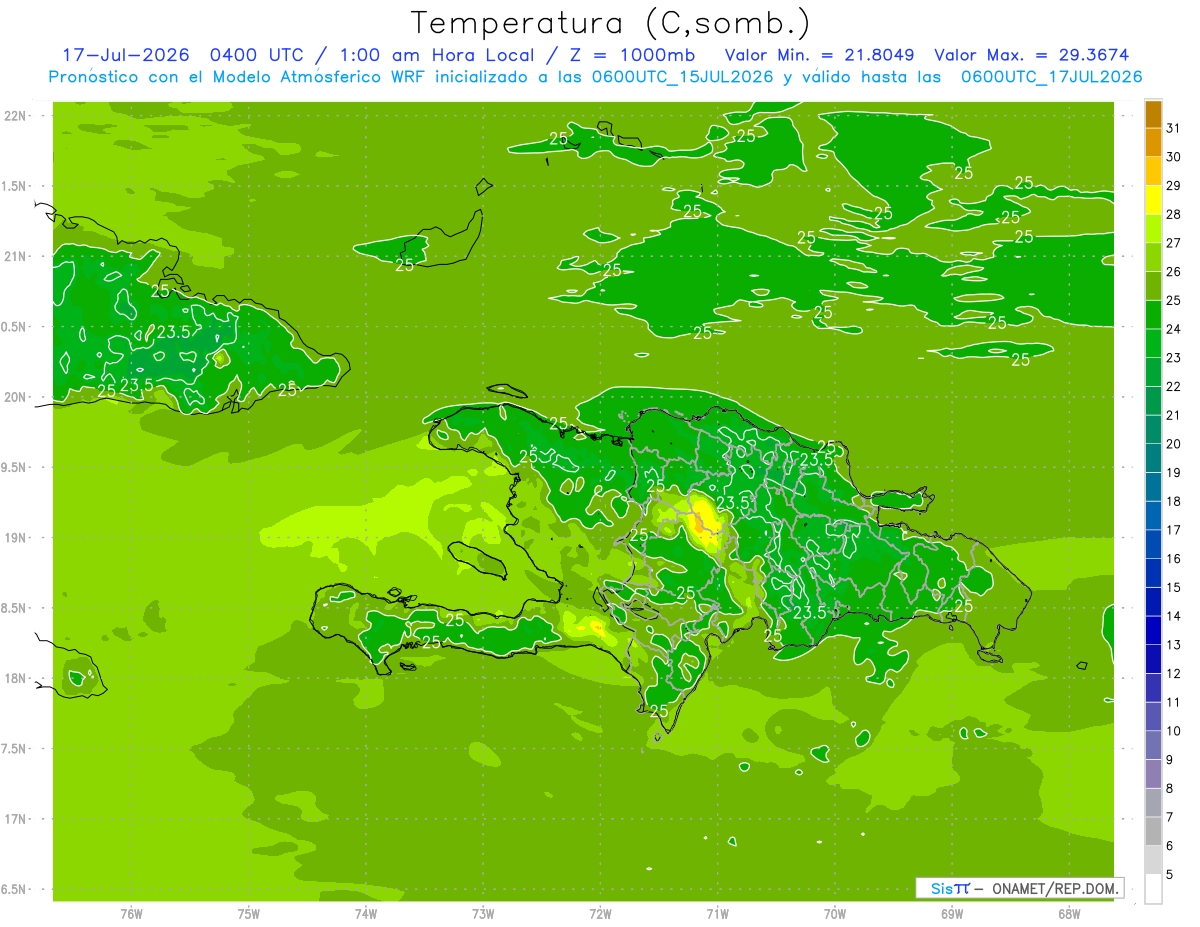Screen dimensions: 1200x927
Task: Click the legend color band between 17 and 18
Action: coord(1153,515)
